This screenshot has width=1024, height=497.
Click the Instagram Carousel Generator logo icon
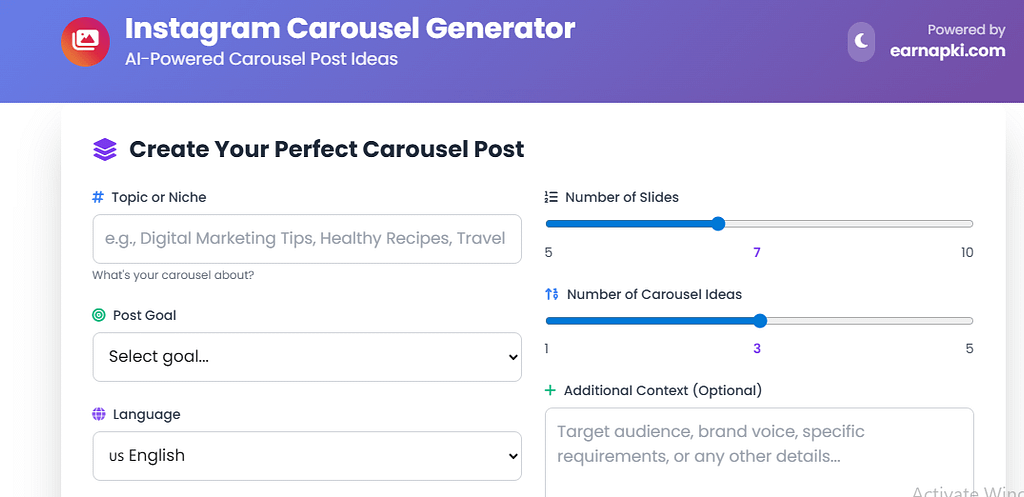pos(85,42)
